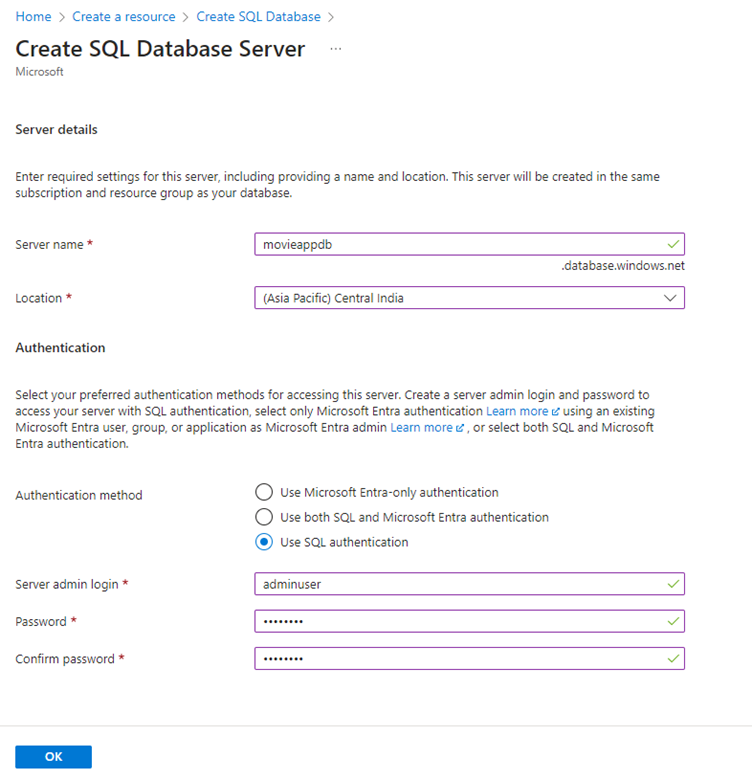Screen dimensions: 752x780
Task: Click the Password field validation checkmark
Action: pyautogui.click(x=673, y=621)
